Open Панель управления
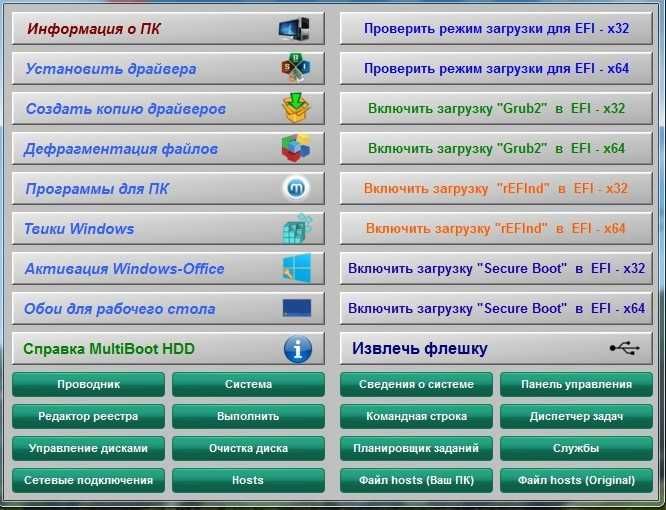This screenshot has height=510, width=666. point(576,384)
